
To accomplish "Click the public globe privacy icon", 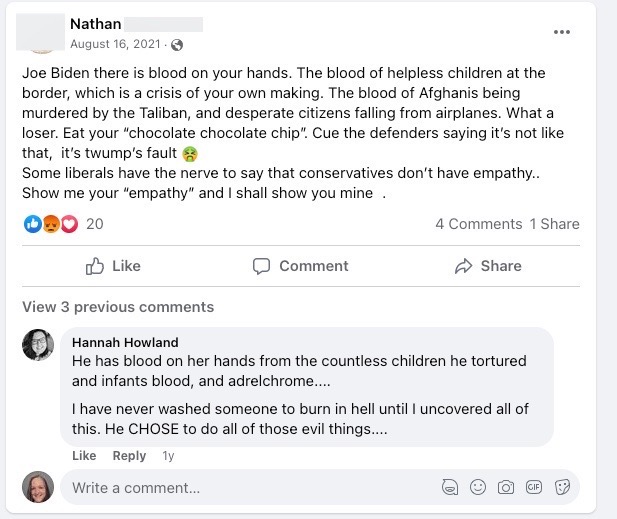I will [177, 45].
